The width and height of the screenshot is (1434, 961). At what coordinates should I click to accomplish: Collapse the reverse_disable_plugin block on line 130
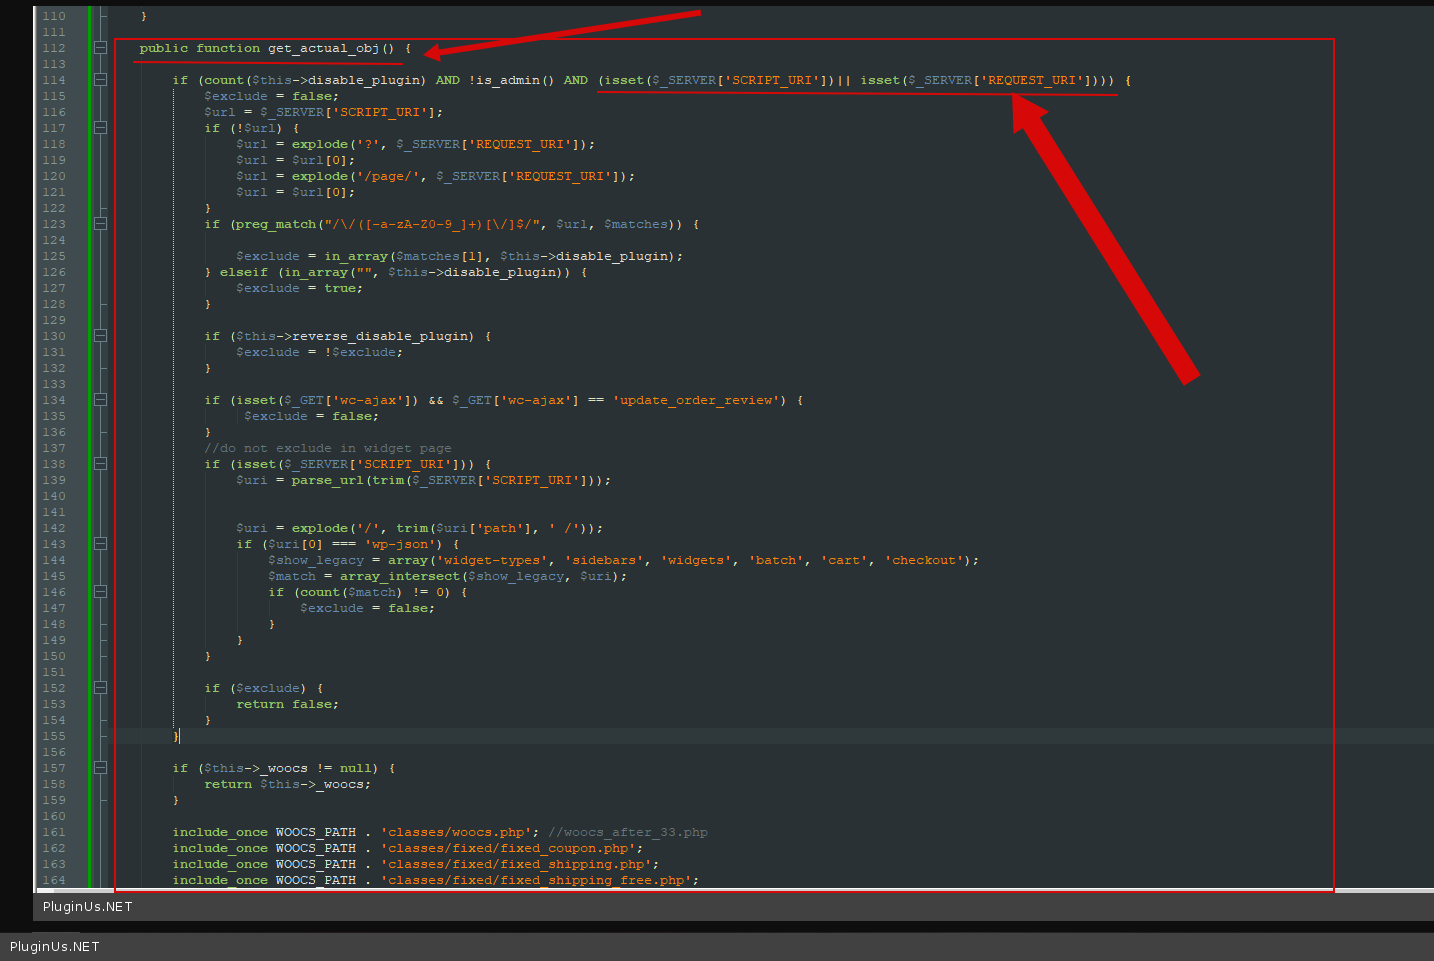(x=100, y=336)
